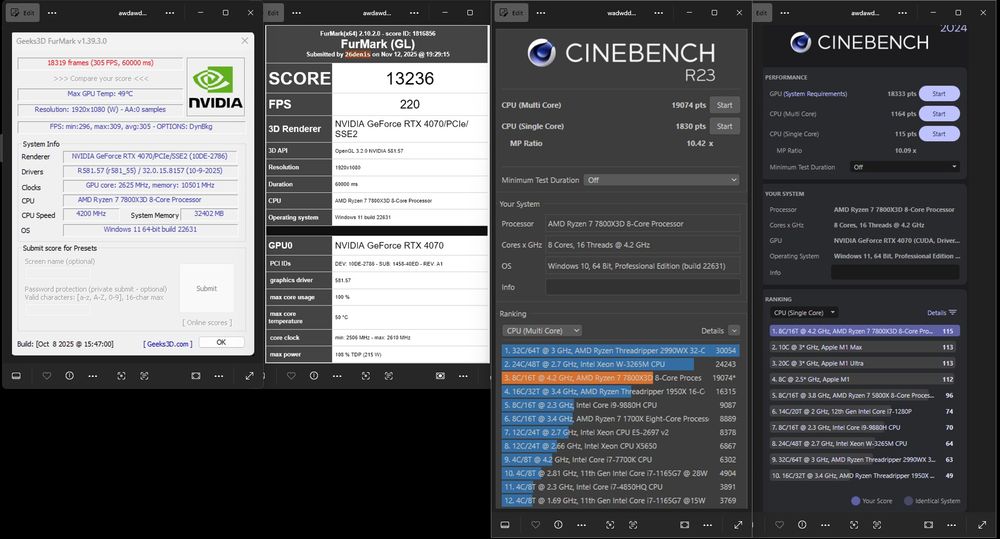Click the Submit button in FurMark dialog
The height and width of the screenshot is (539, 1000).
tap(207, 288)
